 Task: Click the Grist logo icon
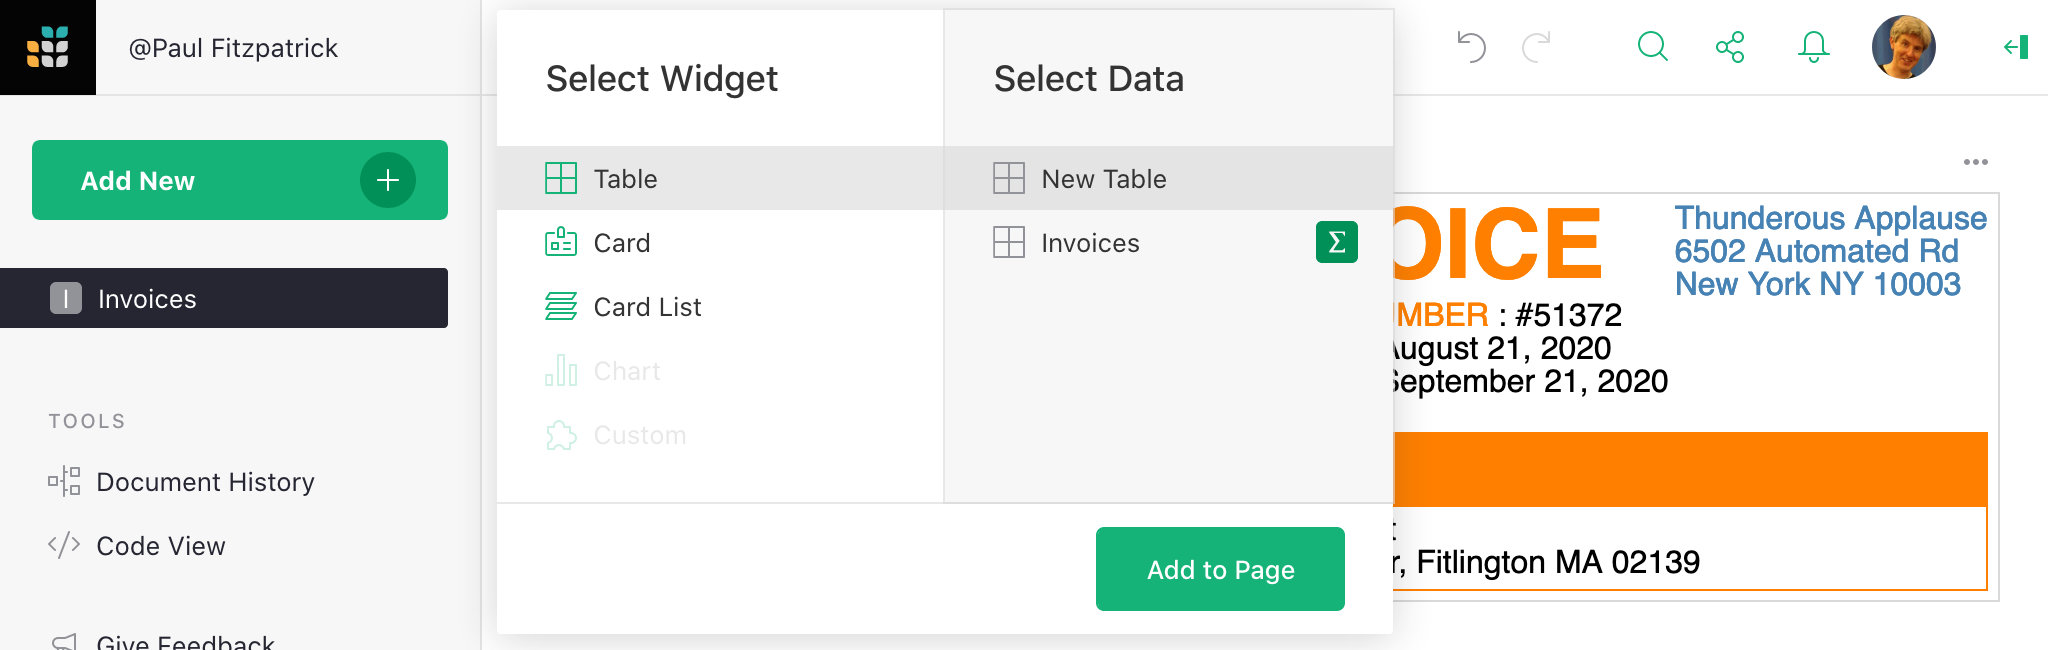48,47
